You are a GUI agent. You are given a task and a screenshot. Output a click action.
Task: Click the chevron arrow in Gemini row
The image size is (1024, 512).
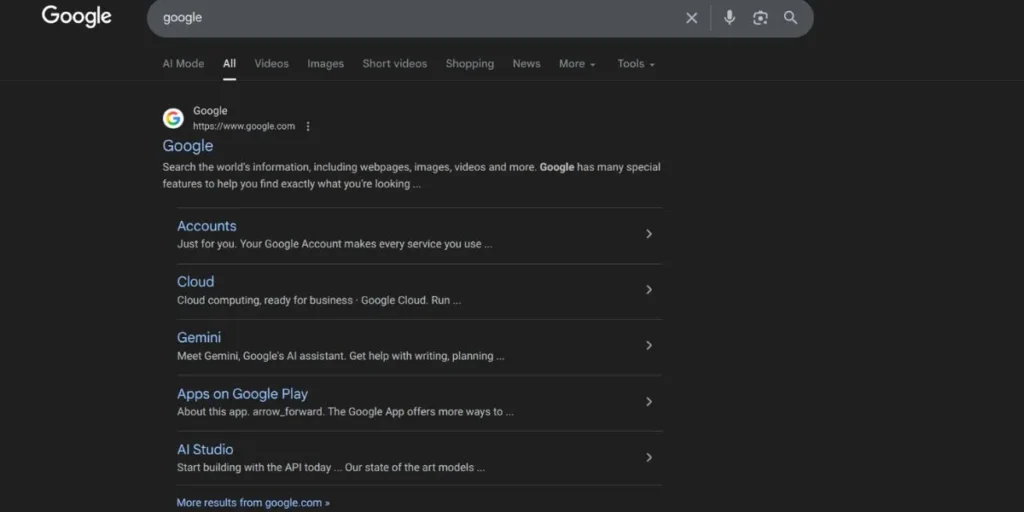coord(648,346)
